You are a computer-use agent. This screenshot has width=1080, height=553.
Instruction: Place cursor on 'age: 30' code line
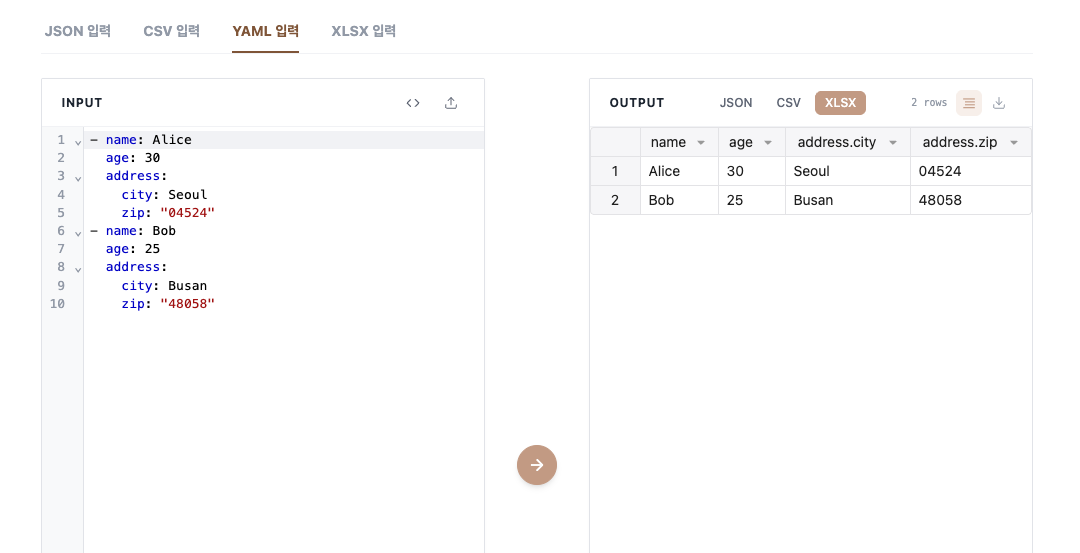pyautogui.click(x=284, y=158)
